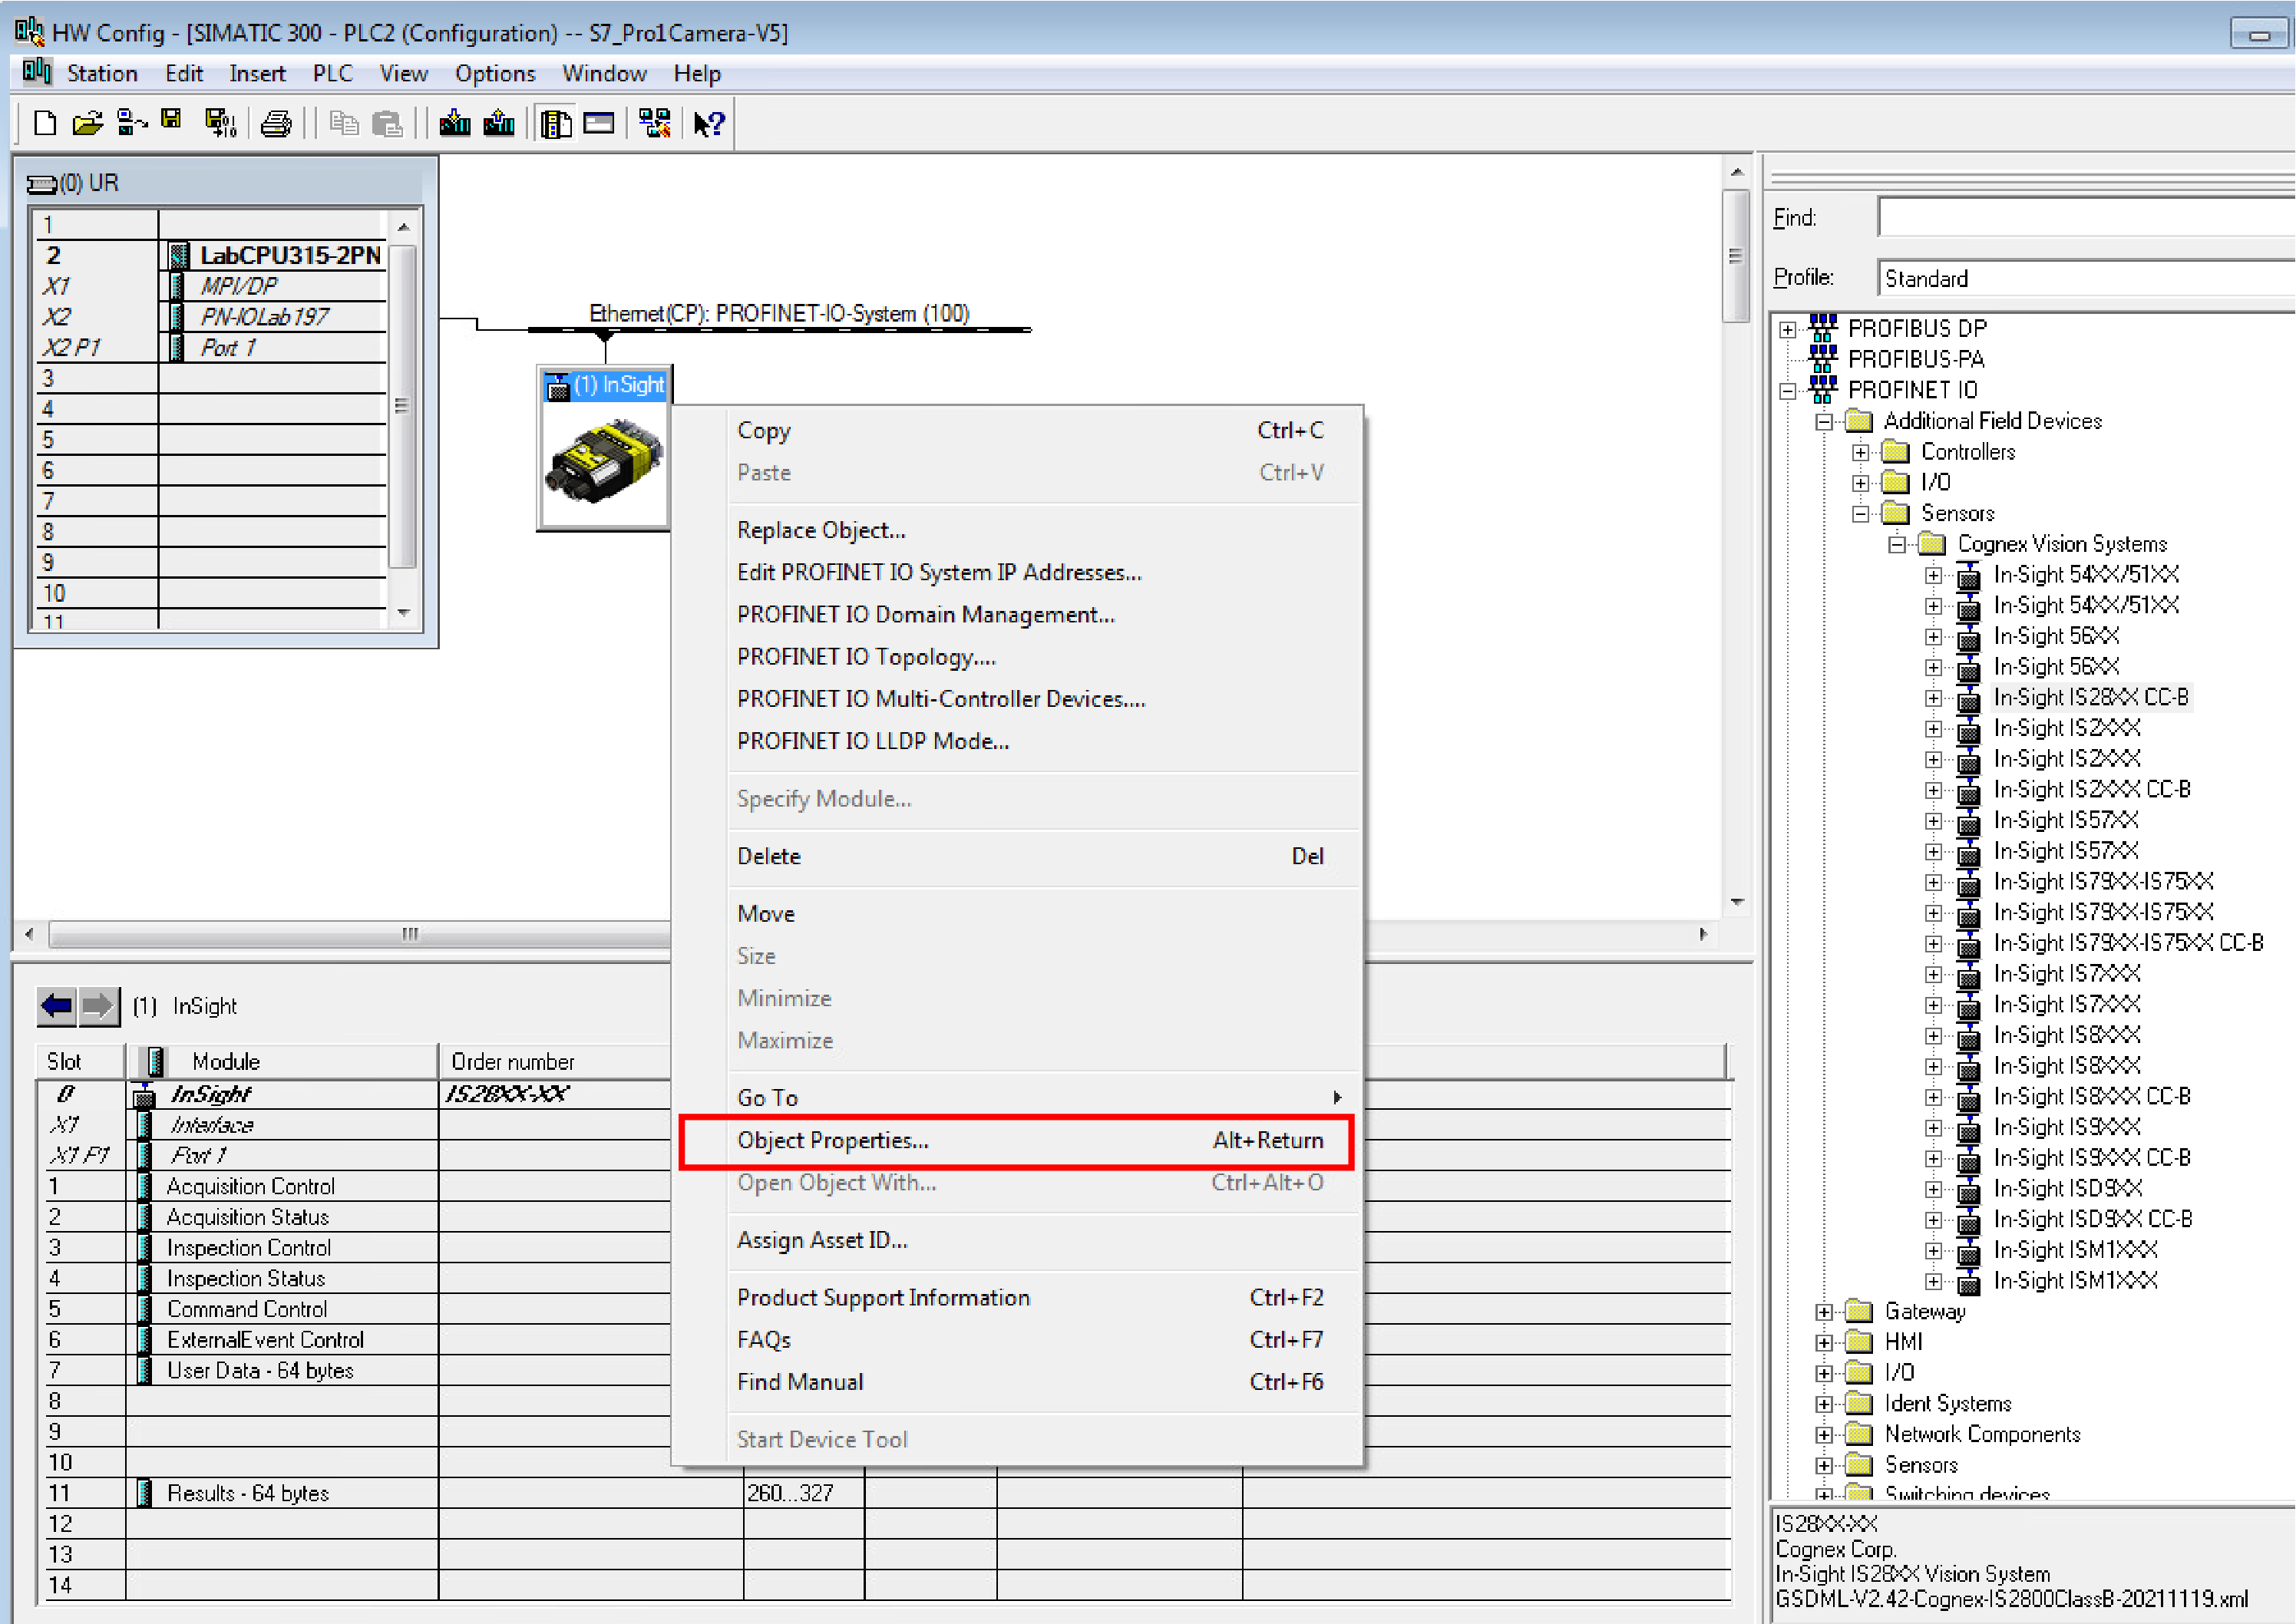The height and width of the screenshot is (1624, 2296).
Task: Click the context Help arrow icon
Action: (709, 123)
